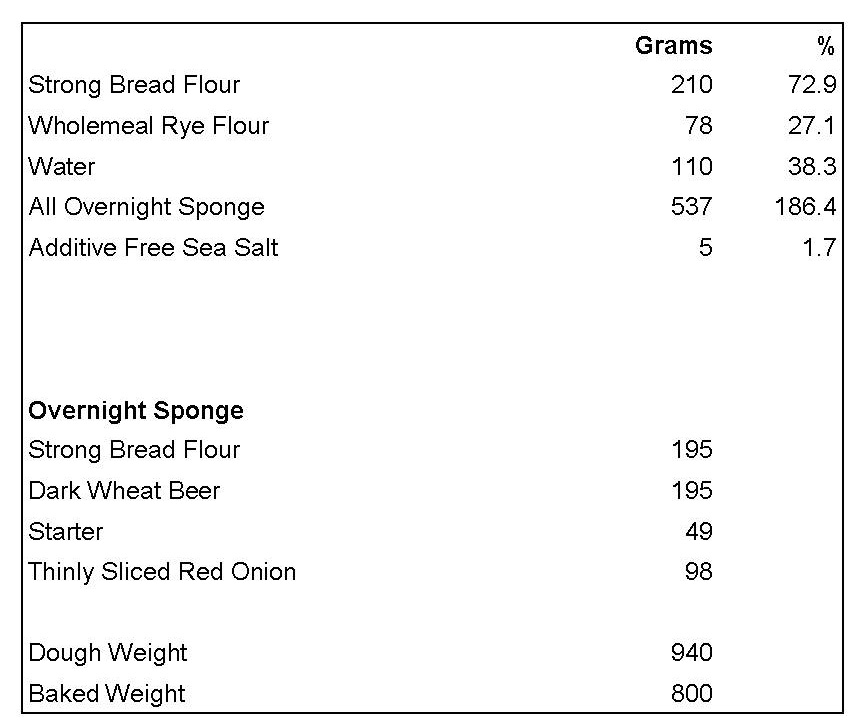856x728 pixels.
Task: Click the % column header
Action: click(825, 46)
